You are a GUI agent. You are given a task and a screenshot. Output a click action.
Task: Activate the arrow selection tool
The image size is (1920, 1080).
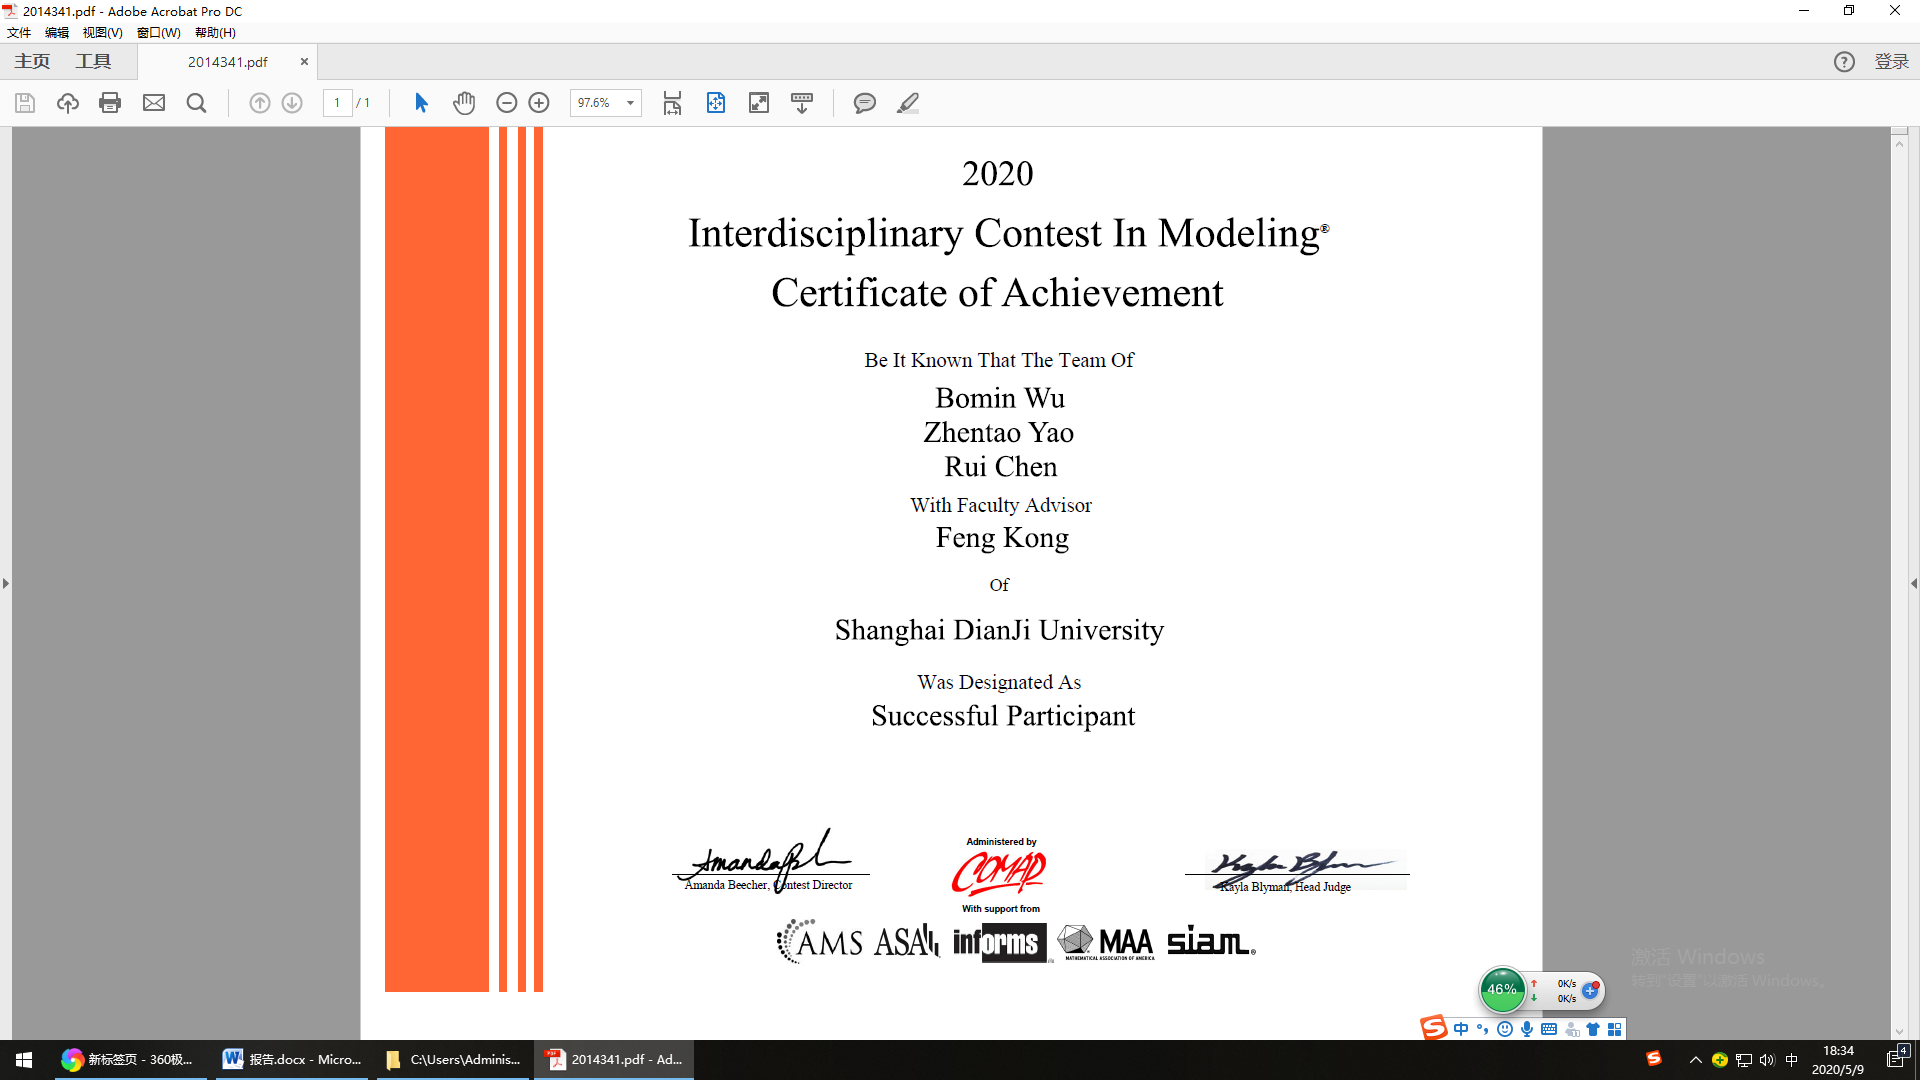pos(421,103)
